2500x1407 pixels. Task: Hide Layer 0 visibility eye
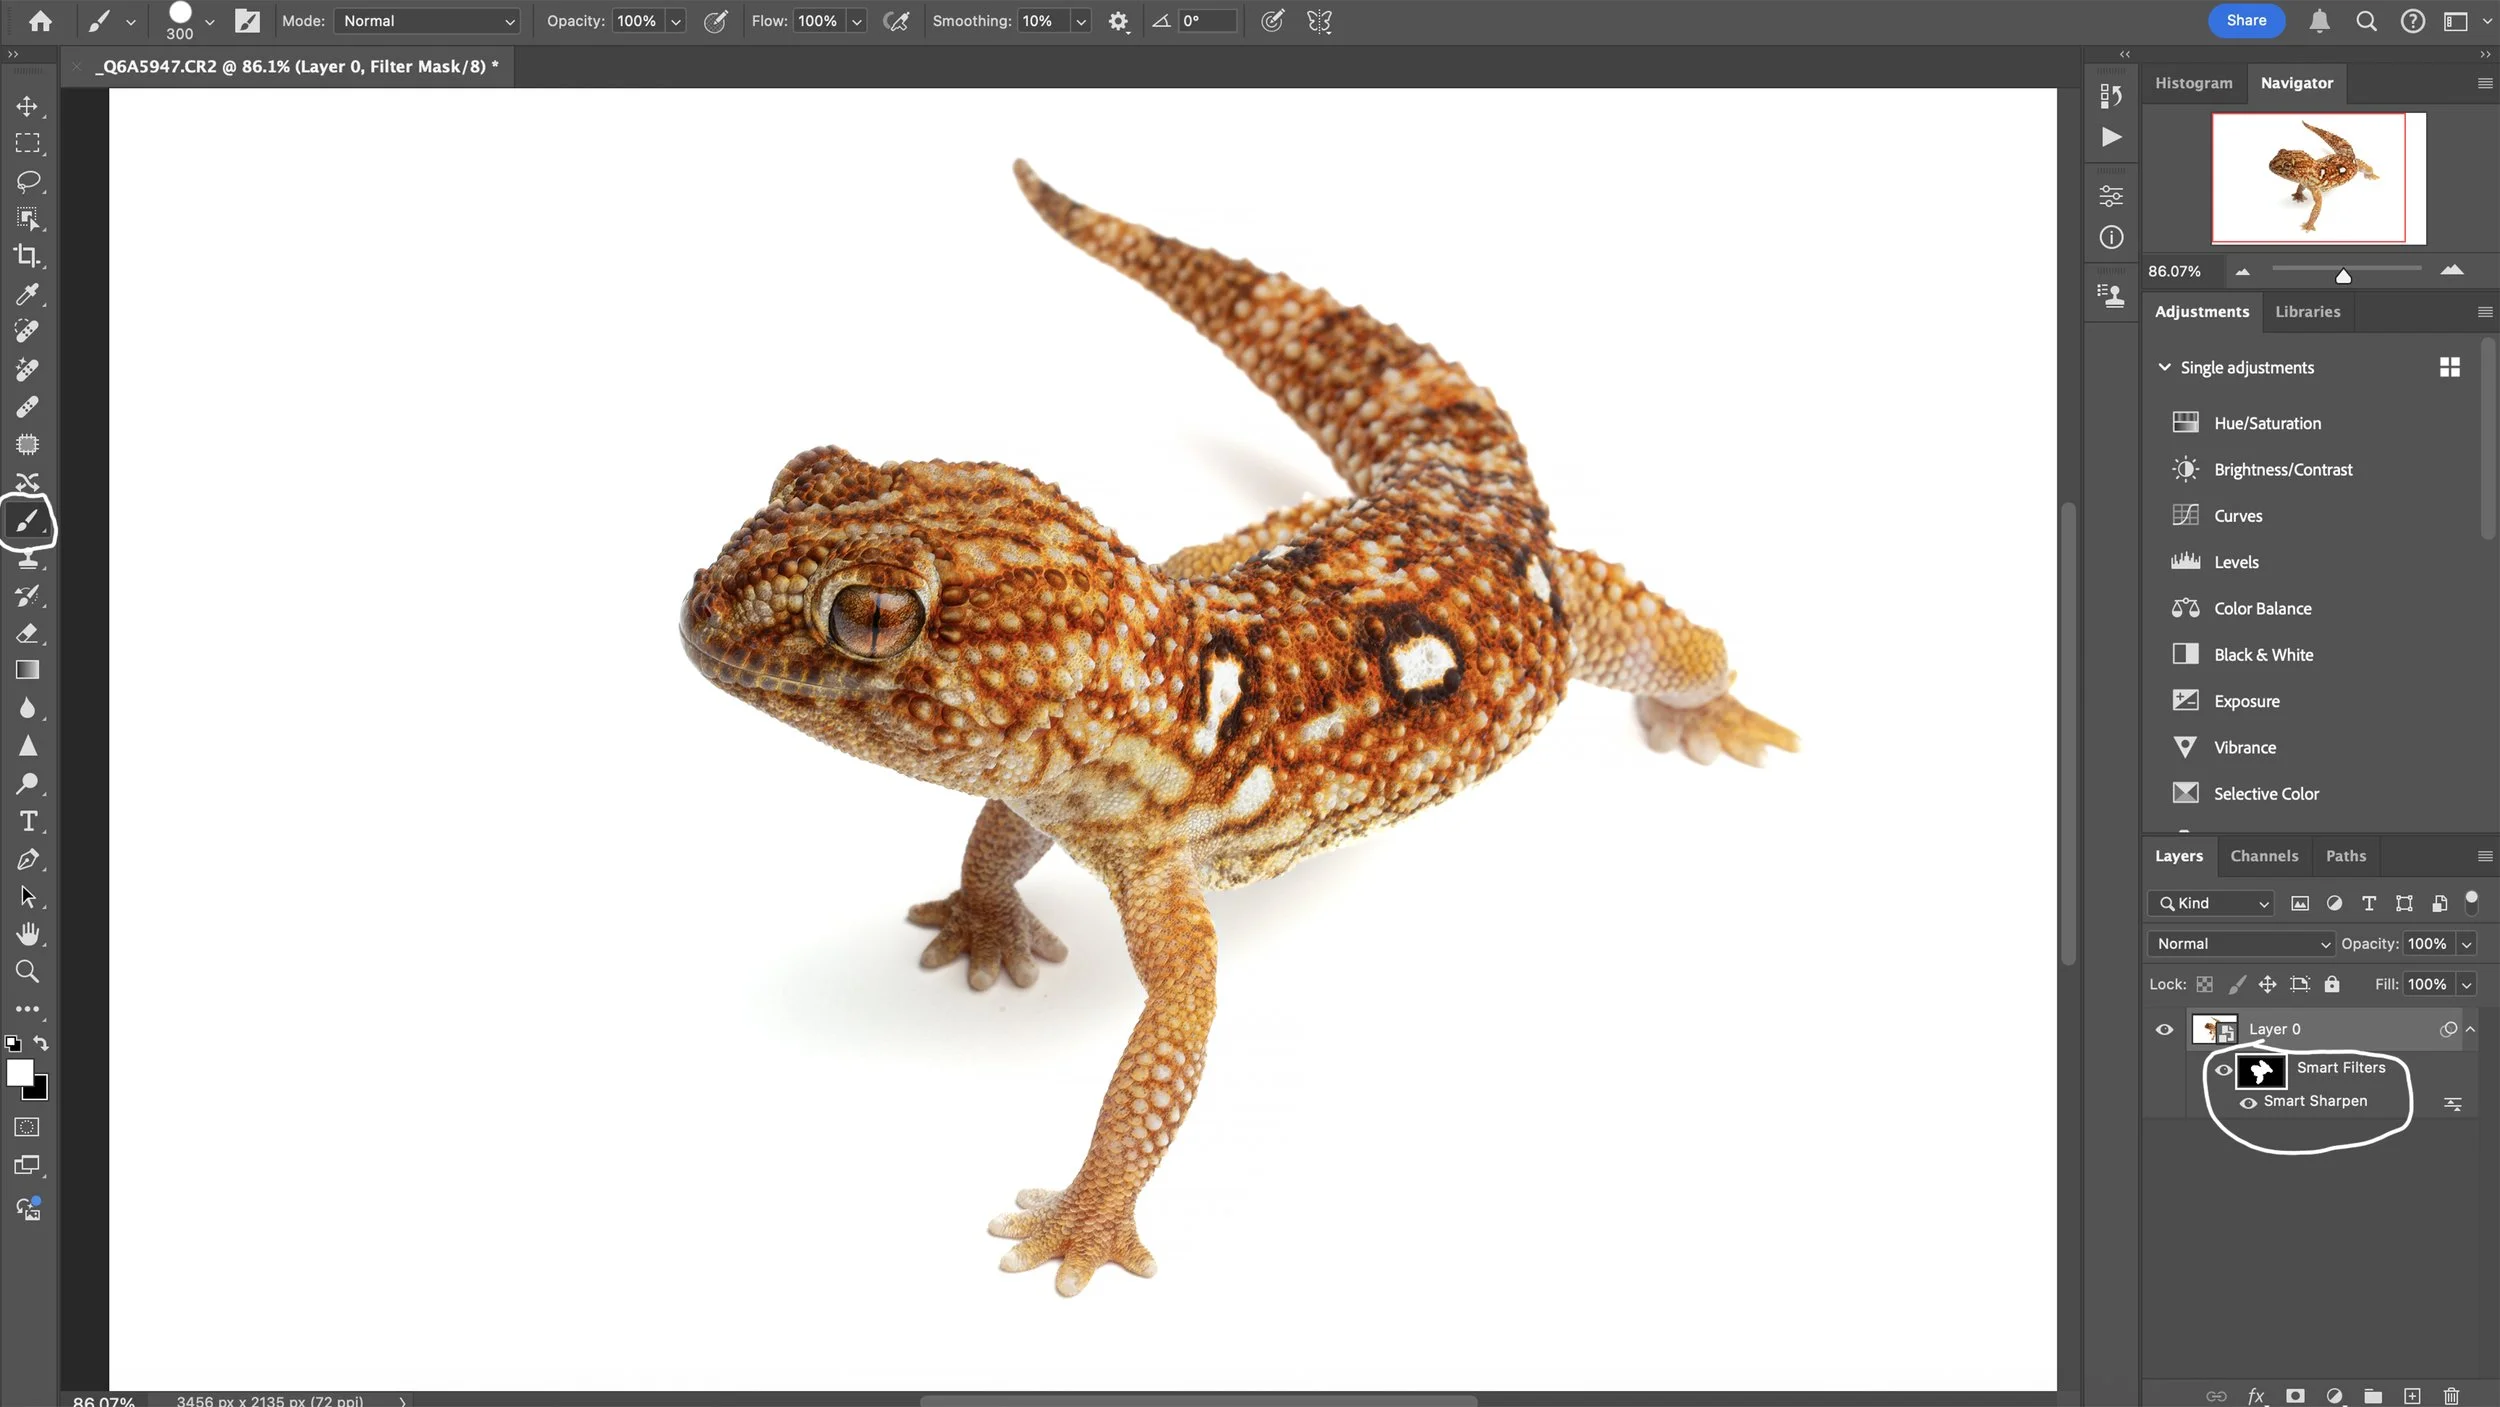(2164, 1029)
